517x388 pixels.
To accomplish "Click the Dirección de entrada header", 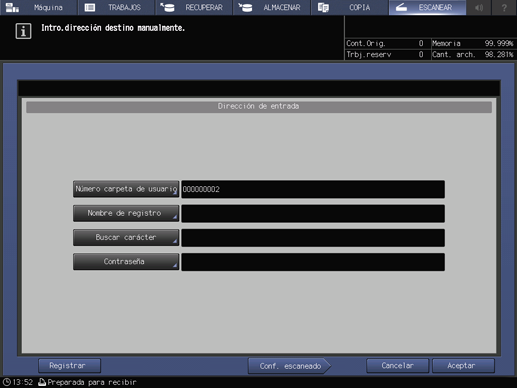I will (x=259, y=106).
